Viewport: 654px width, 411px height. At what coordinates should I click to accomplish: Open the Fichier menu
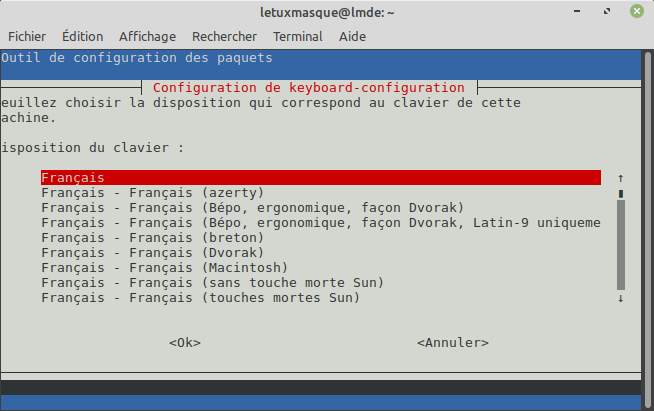click(x=27, y=36)
